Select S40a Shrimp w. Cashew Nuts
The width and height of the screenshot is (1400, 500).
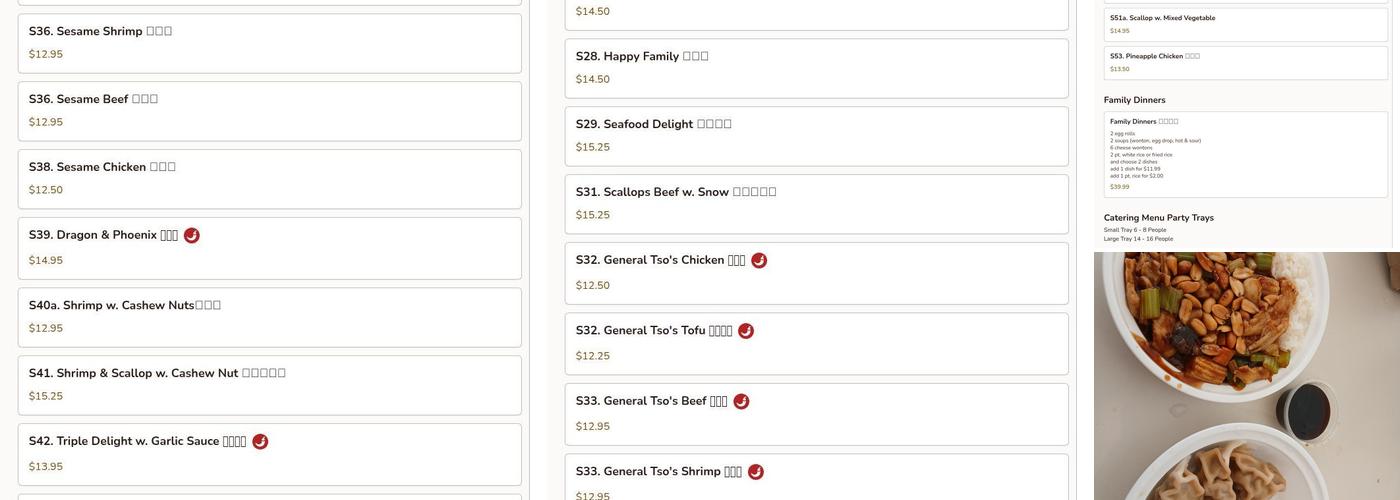point(269,317)
